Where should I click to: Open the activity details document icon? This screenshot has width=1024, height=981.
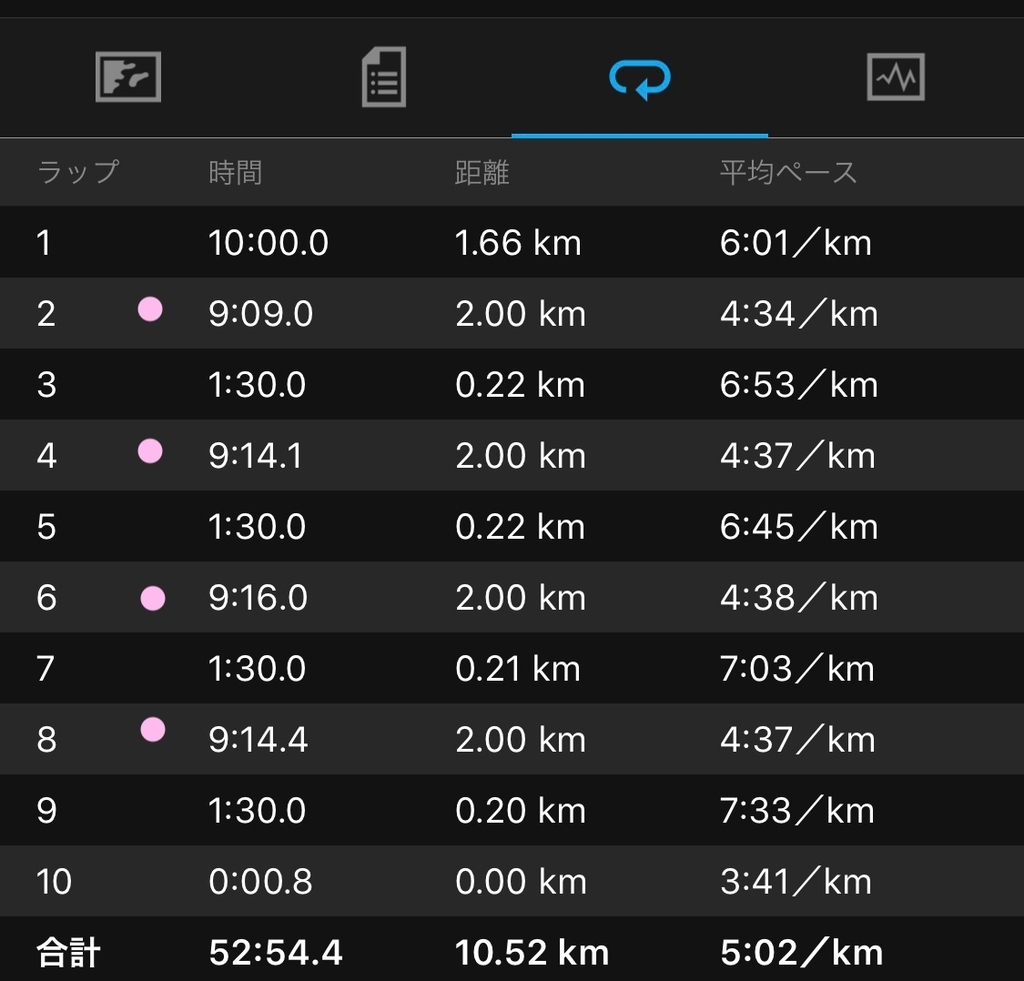click(384, 76)
